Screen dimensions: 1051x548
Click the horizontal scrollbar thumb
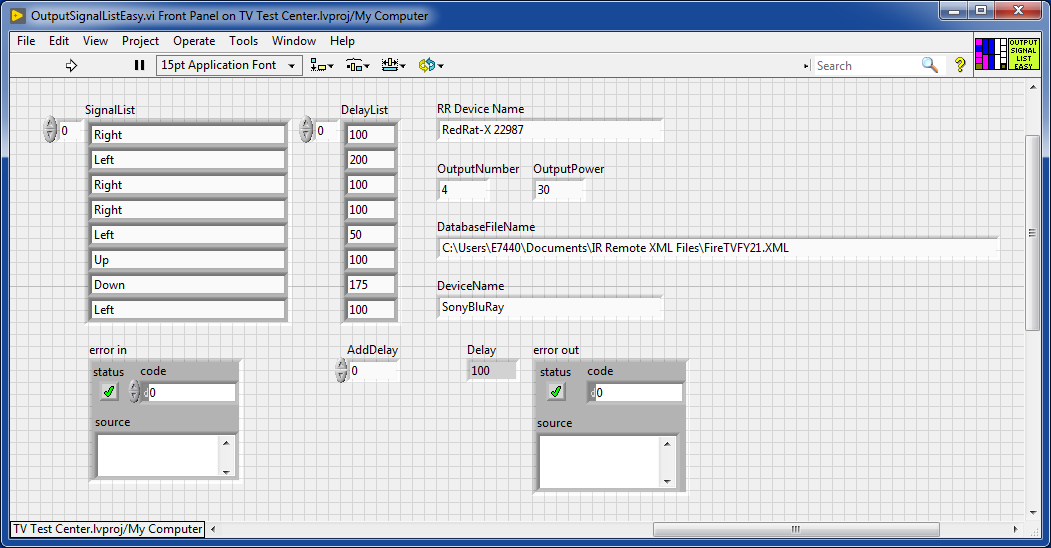pos(796,529)
